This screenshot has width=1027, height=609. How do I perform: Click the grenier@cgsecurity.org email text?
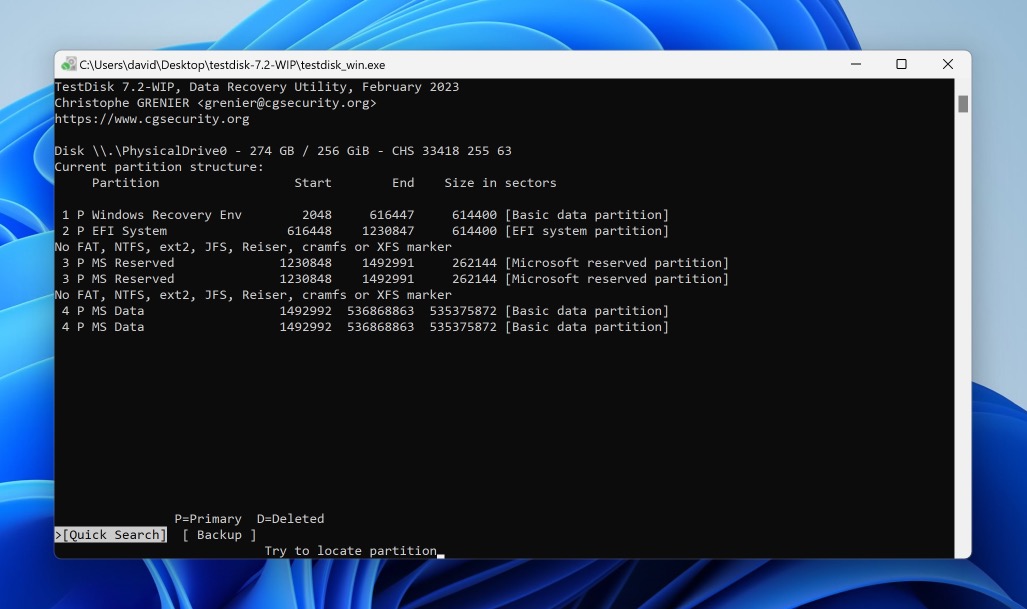tap(287, 103)
